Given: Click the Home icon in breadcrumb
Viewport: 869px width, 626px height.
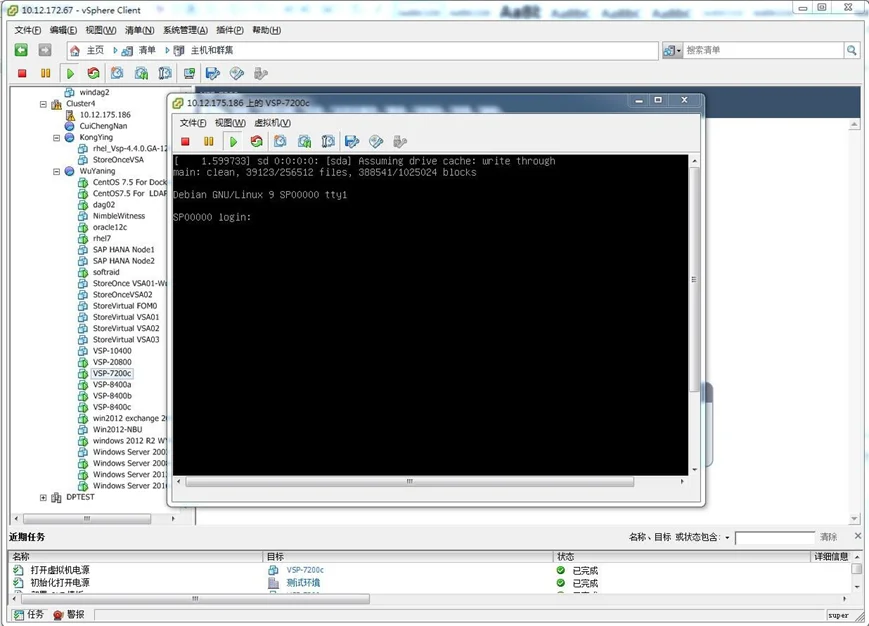Looking at the screenshot, I should [75, 51].
